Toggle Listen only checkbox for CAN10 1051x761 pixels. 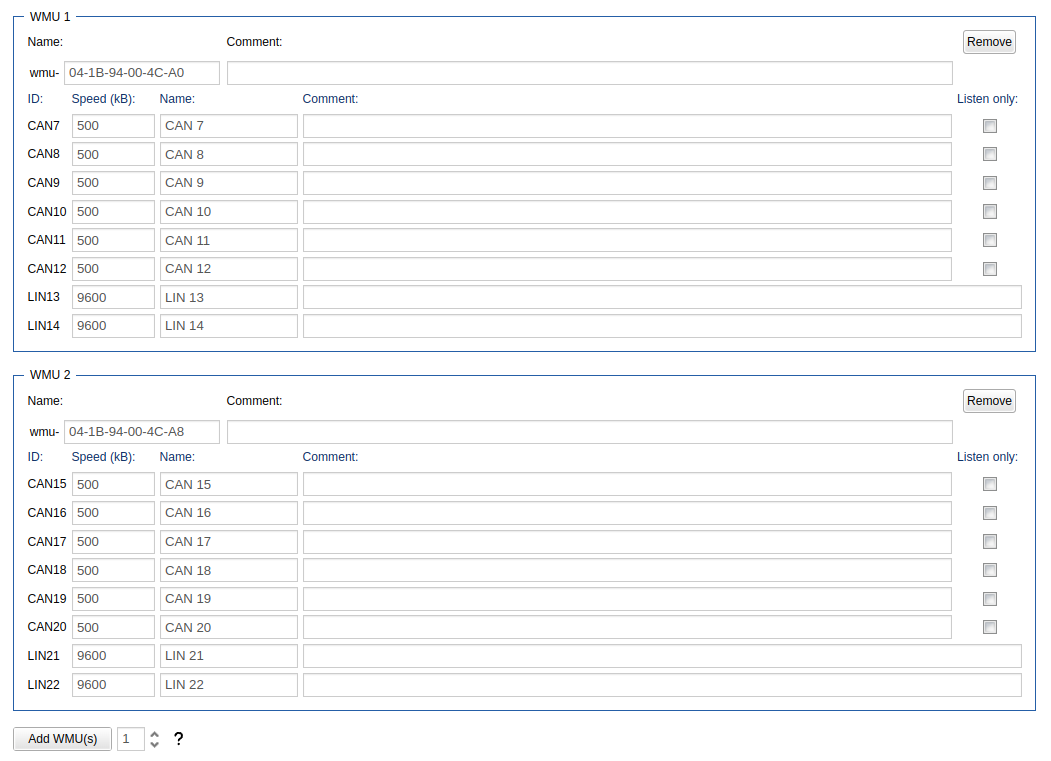pyautogui.click(x=990, y=212)
